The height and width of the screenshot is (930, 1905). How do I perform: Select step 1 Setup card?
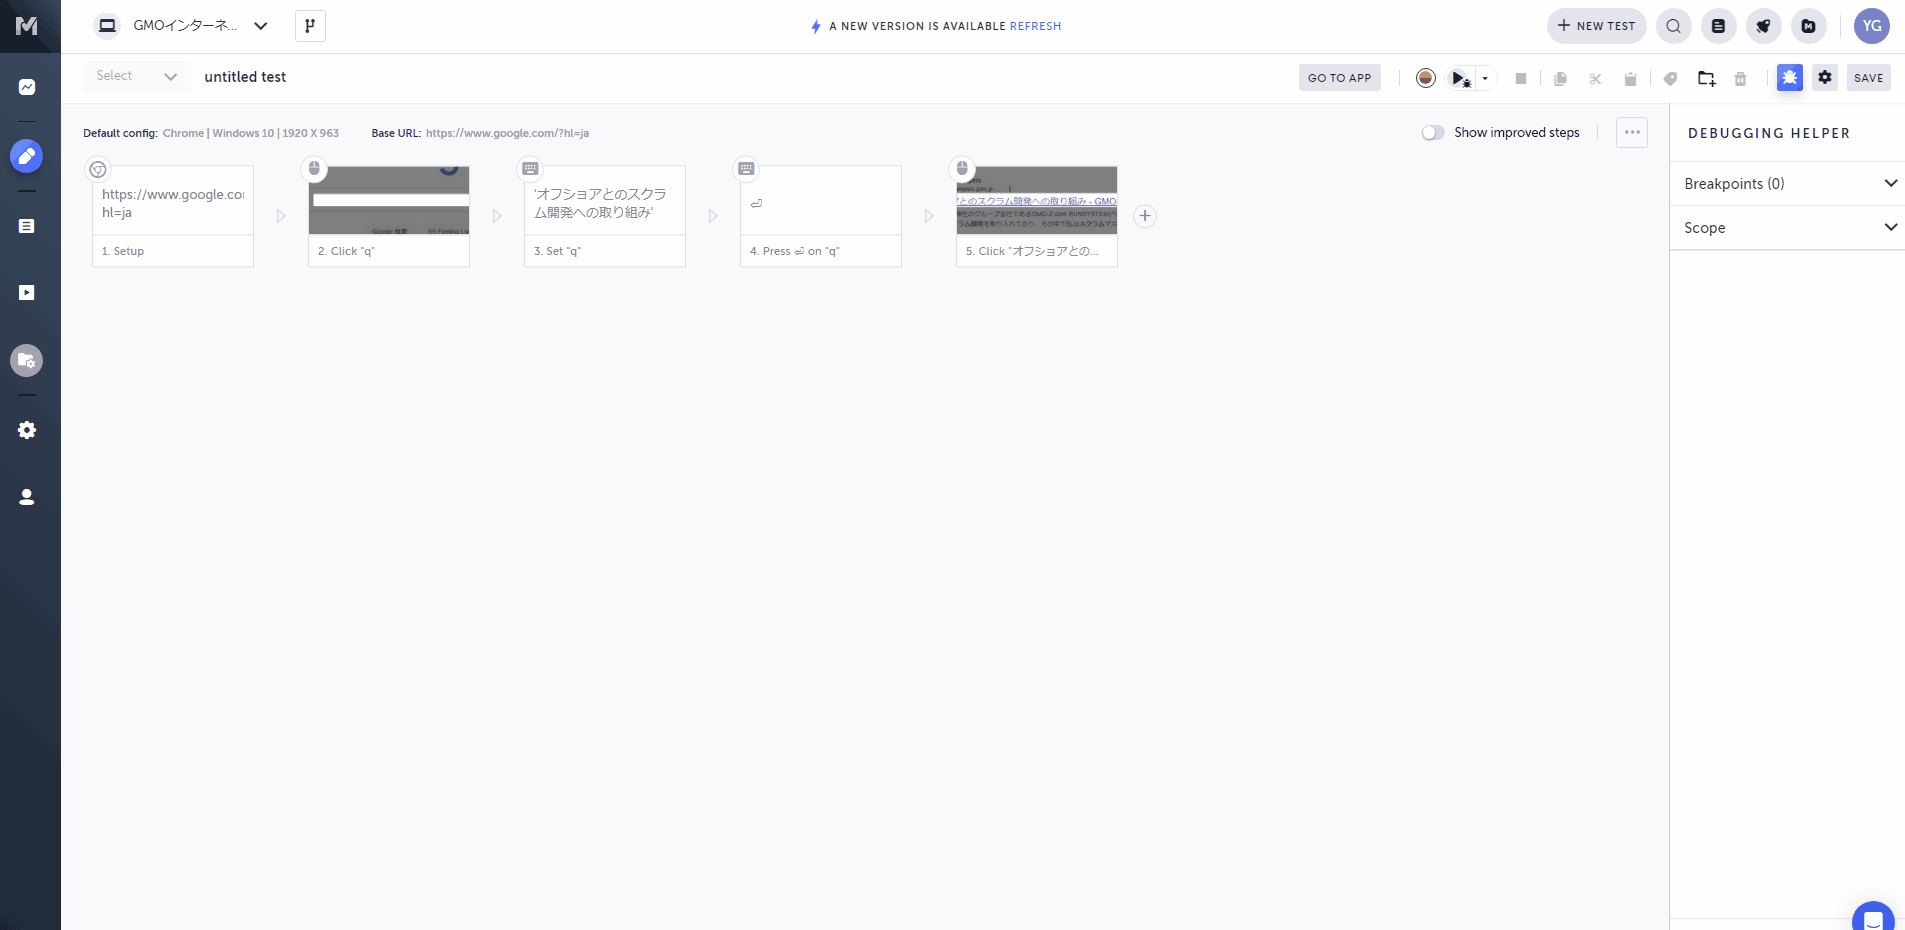[x=173, y=216]
